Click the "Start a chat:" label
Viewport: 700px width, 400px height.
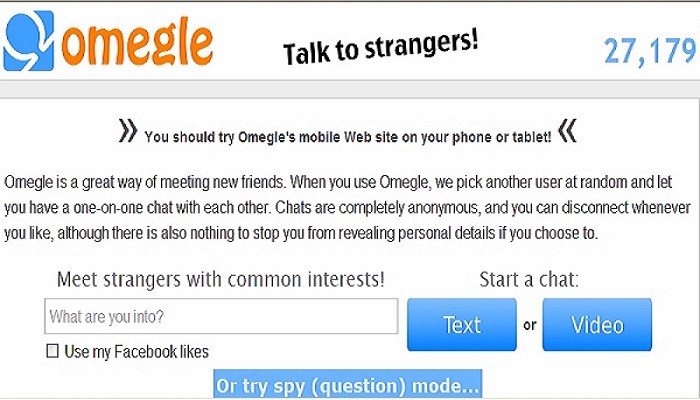(x=529, y=279)
